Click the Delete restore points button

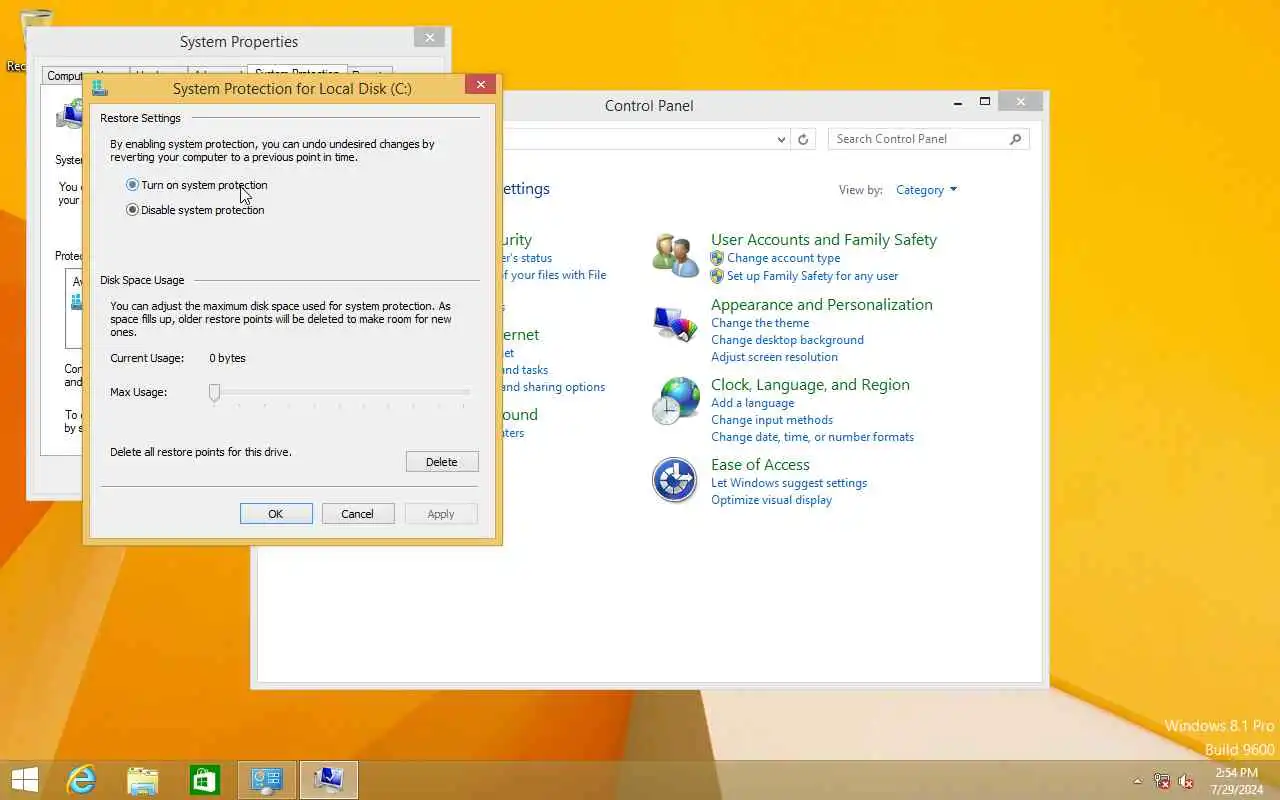(x=442, y=462)
